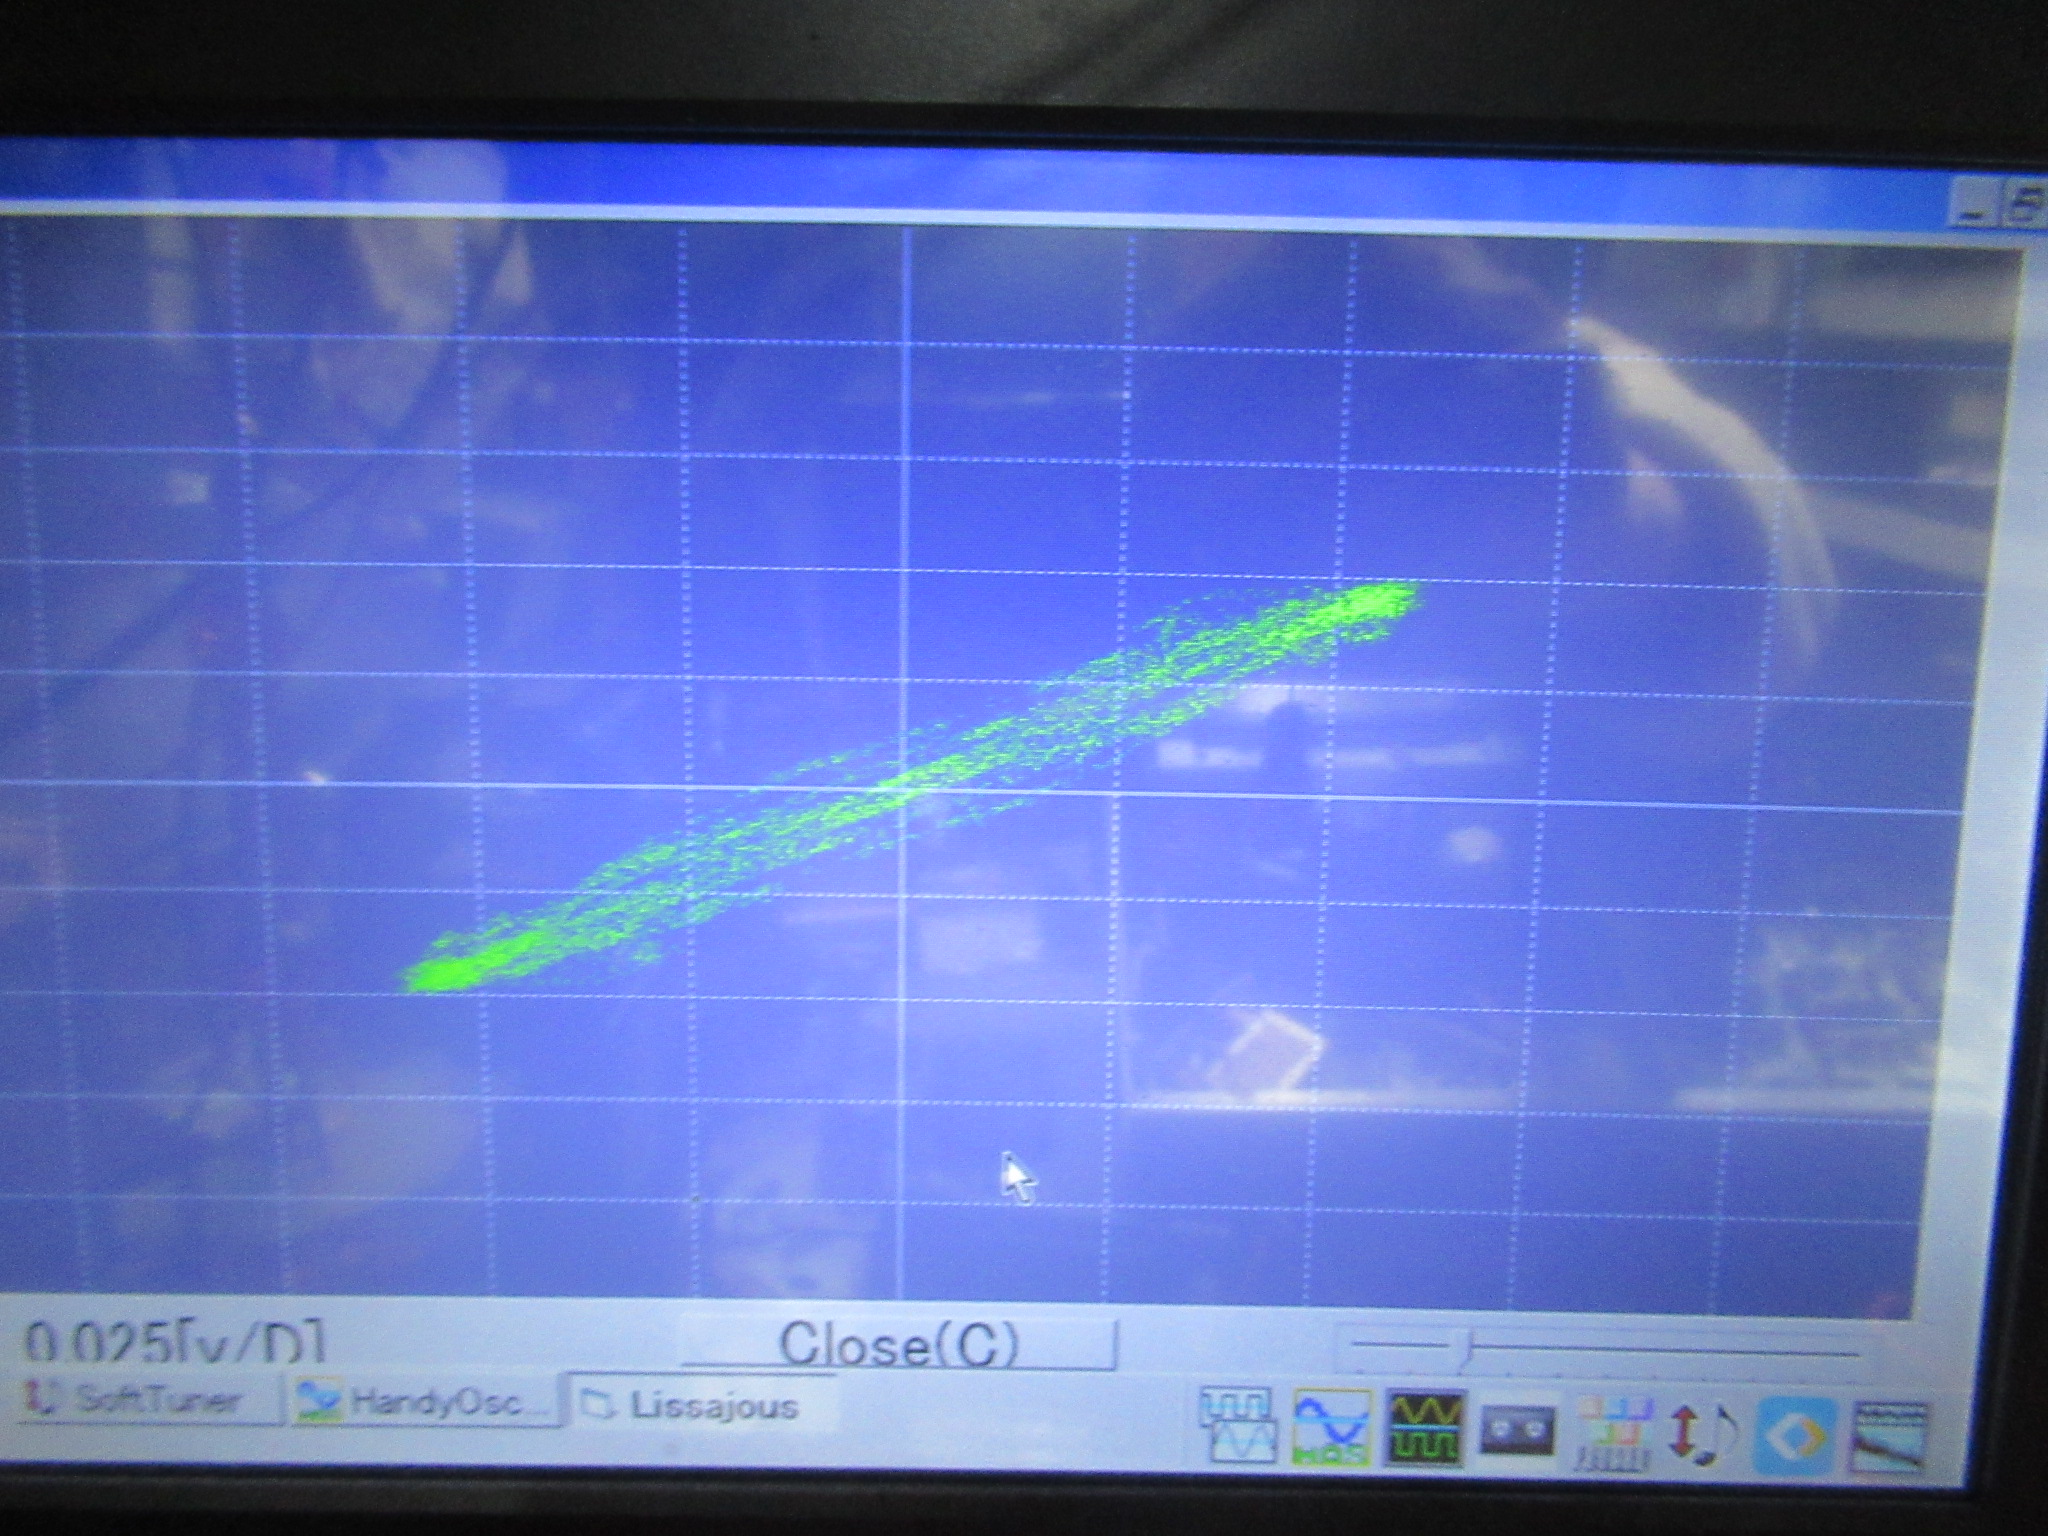Open the black oscilloscope icon with yellow wave
This screenshot has height=1536, width=2048.
click(1427, 1428)
